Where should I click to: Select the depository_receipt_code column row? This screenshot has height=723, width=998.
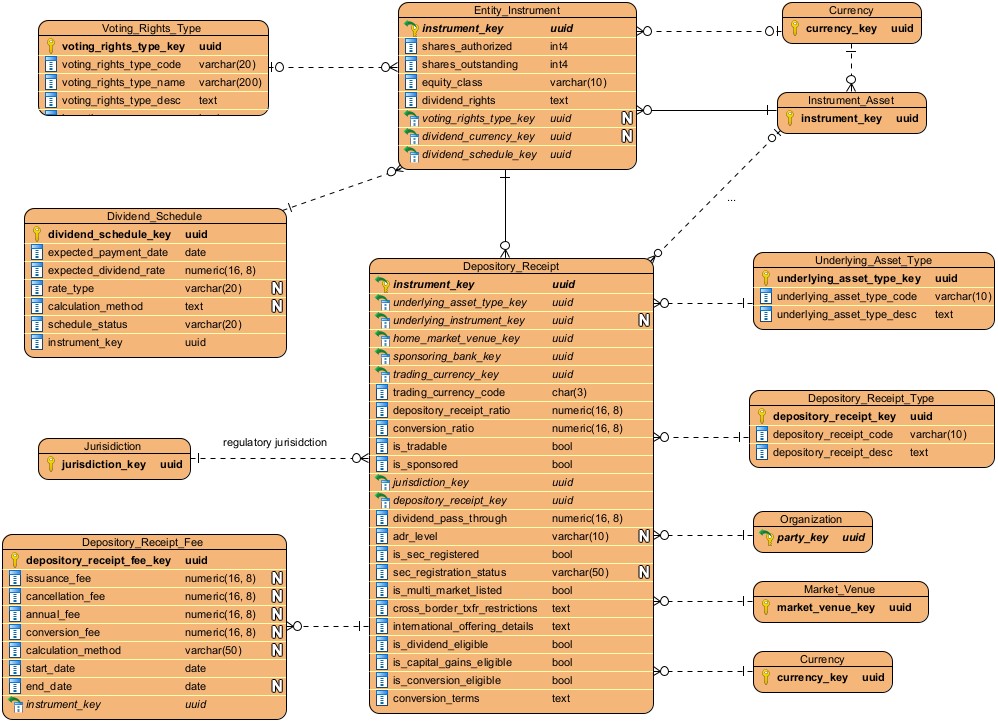point(832,435)
